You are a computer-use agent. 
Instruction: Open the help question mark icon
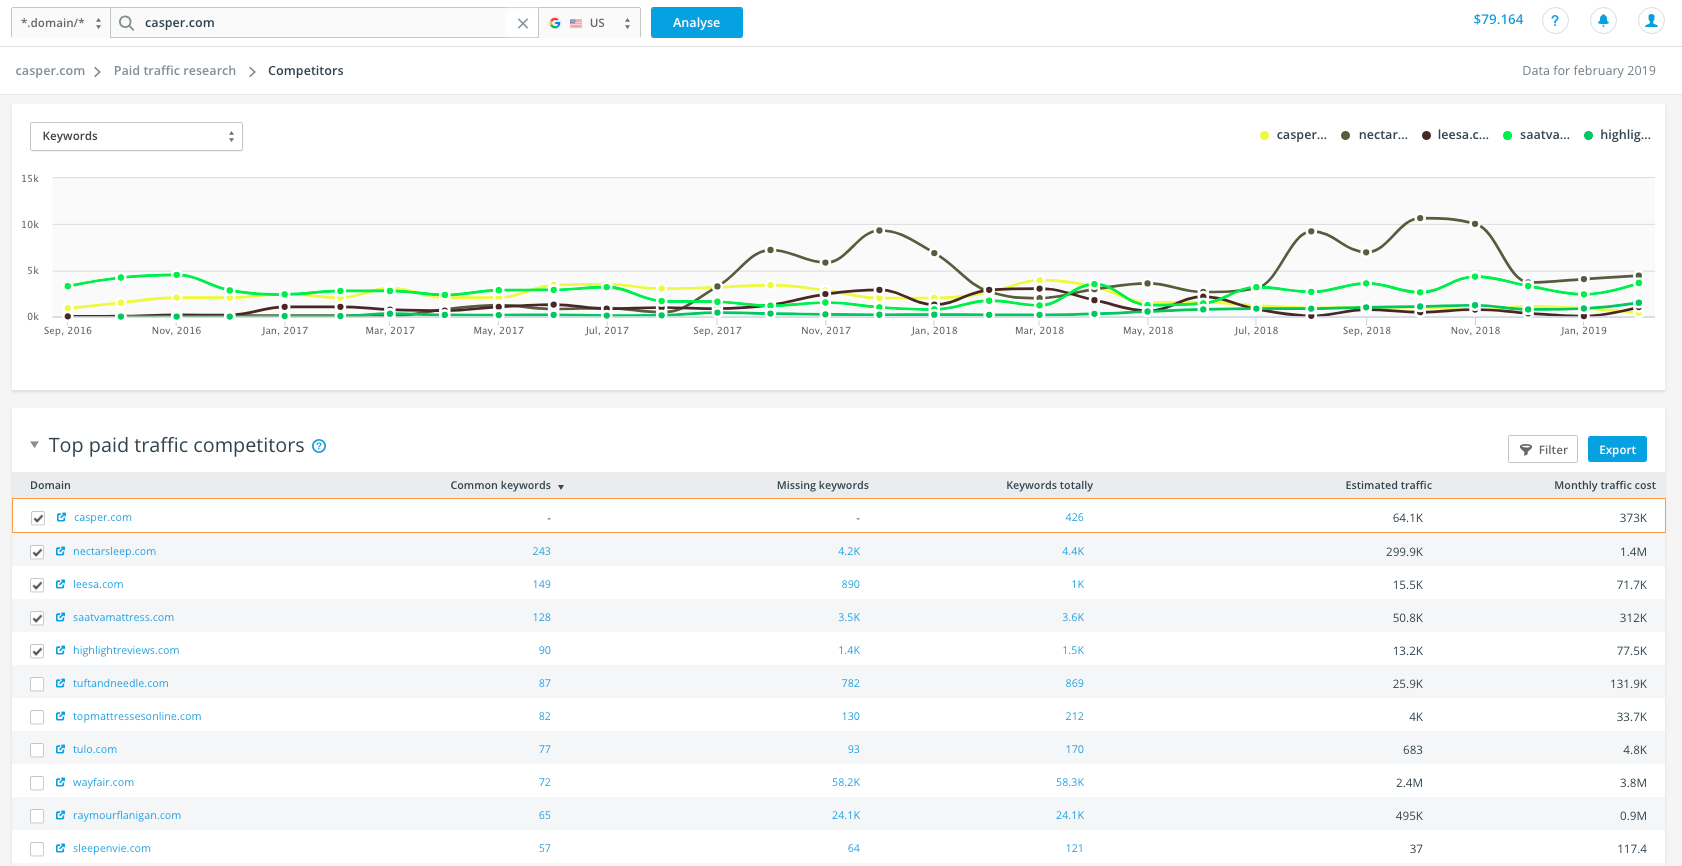(x=1555, y=20)
